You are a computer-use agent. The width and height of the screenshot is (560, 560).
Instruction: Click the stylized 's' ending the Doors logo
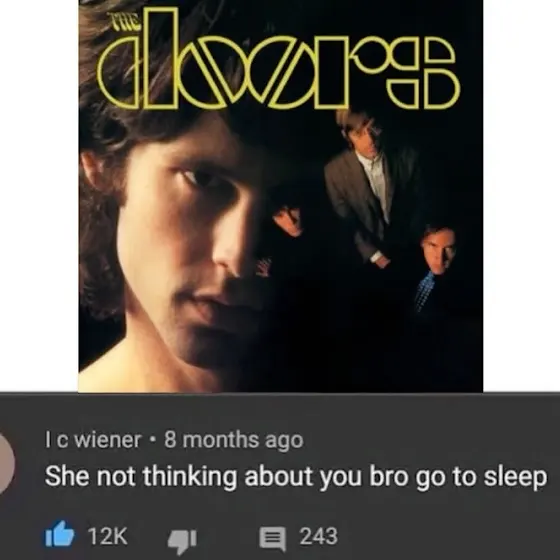tap(425, 72)
